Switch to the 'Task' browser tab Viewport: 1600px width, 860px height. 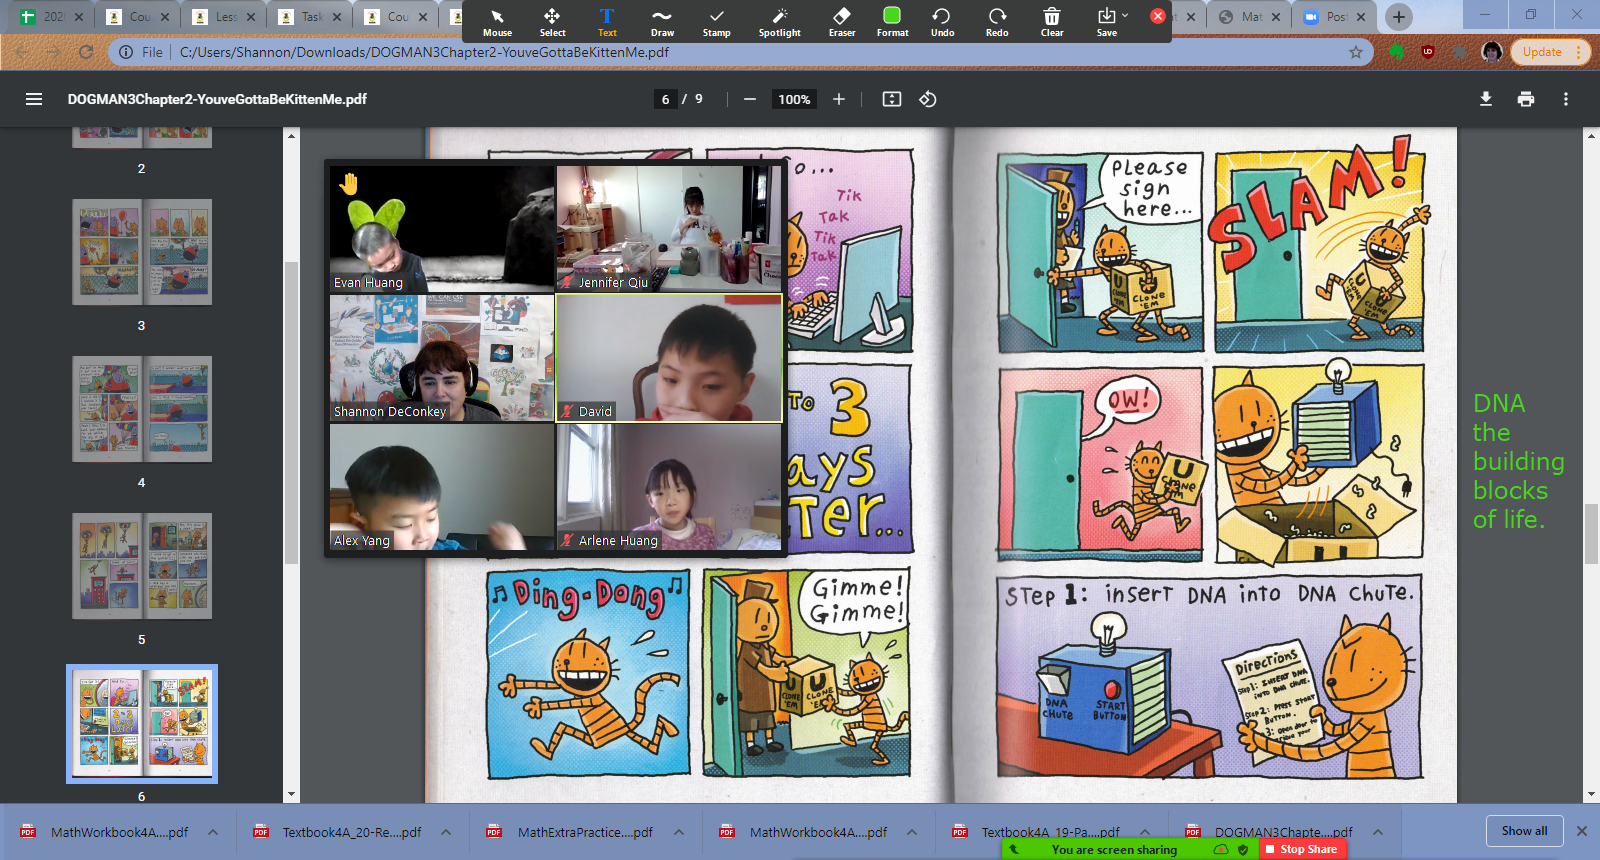pyautogui.click(x=310, y=17)
